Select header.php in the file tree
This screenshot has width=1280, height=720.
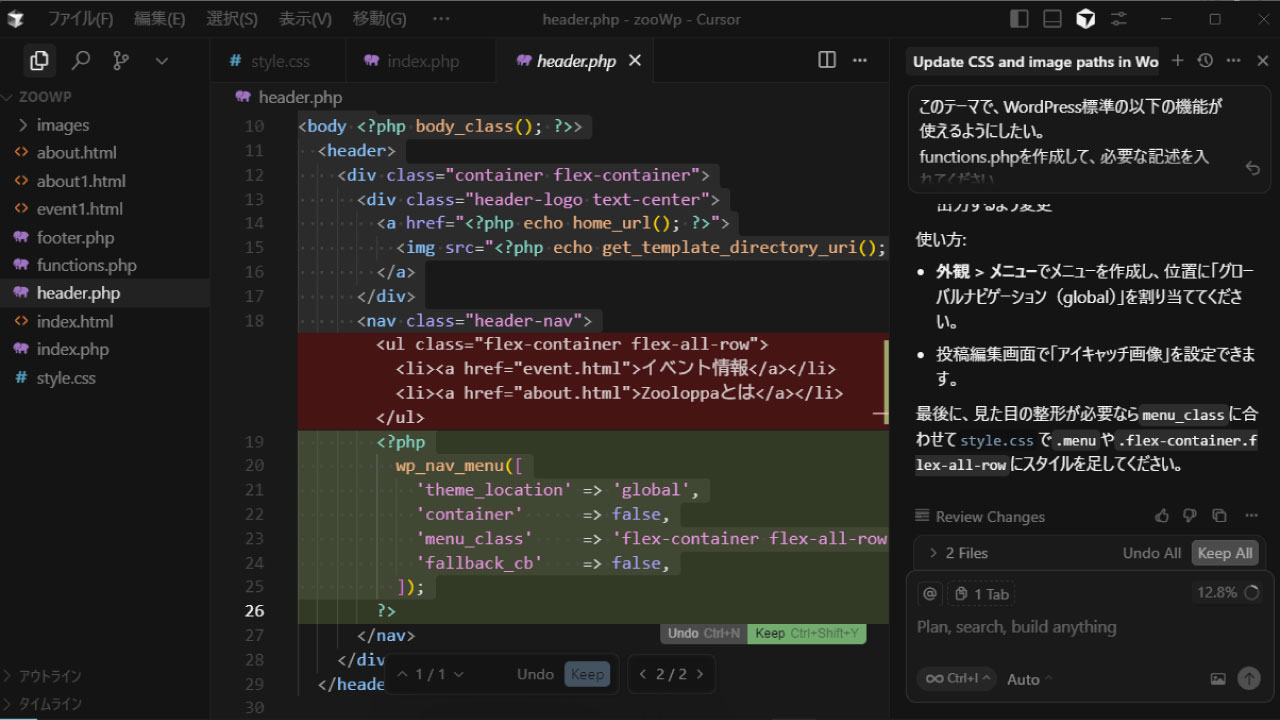pyautogui.click(x=105, y=293)
